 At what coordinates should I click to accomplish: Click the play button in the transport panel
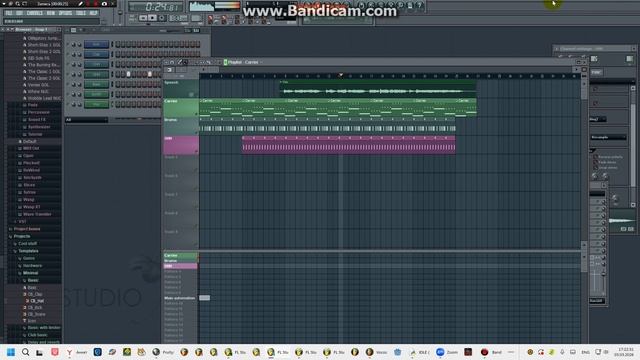(143, 18)
